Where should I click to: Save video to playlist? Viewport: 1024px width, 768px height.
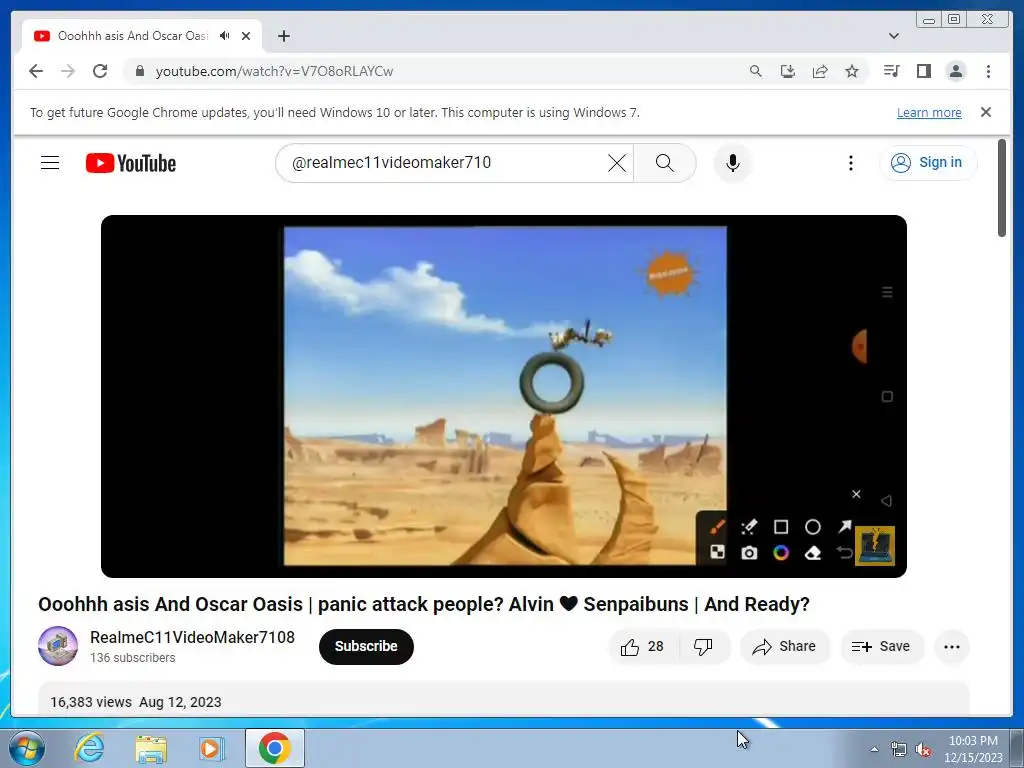click(881, 647)
